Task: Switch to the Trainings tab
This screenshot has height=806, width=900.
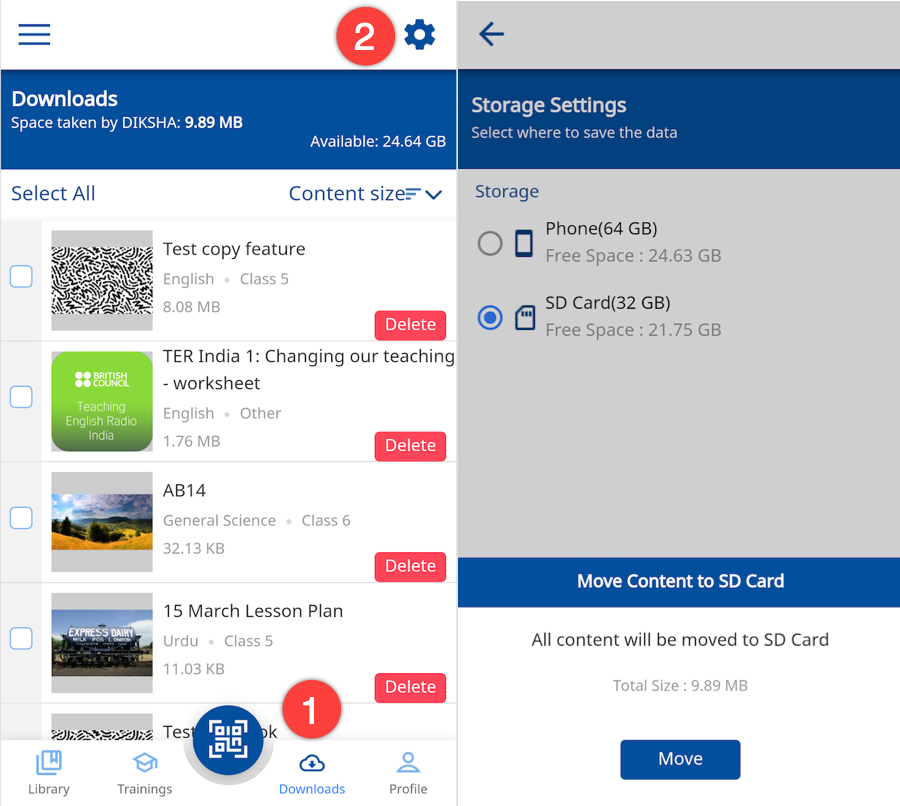Action: point(145,773)
